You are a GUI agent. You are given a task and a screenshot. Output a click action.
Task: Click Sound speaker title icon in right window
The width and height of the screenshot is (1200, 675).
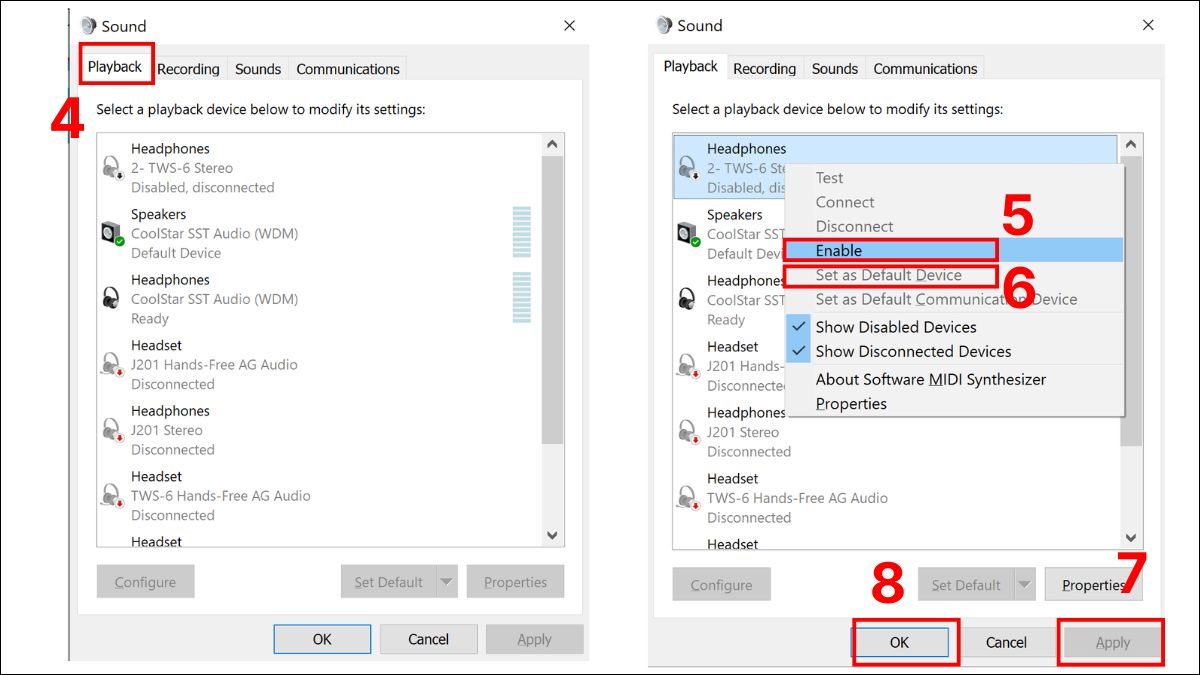click(665, 25)
